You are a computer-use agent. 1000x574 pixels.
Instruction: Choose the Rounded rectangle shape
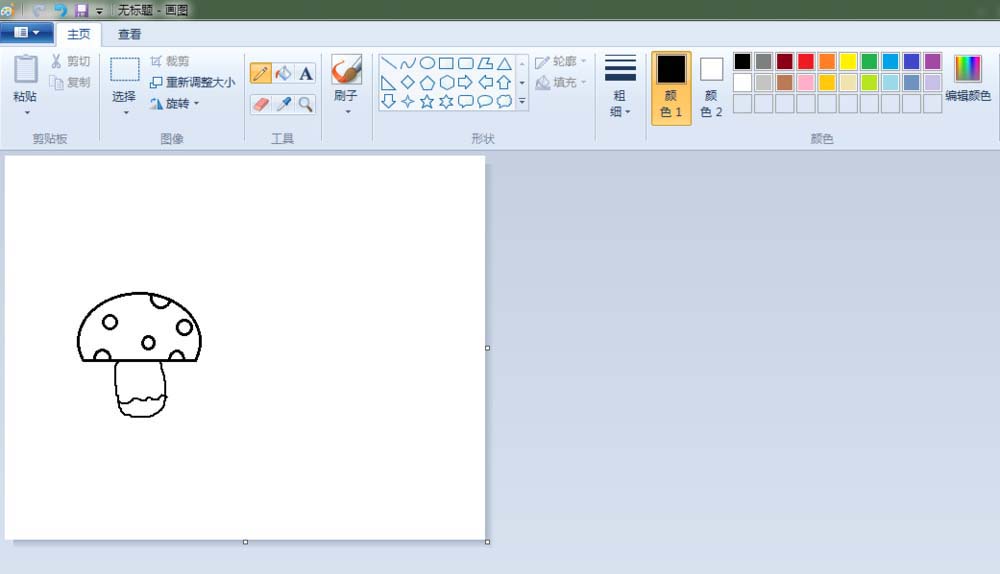point(466,63)
